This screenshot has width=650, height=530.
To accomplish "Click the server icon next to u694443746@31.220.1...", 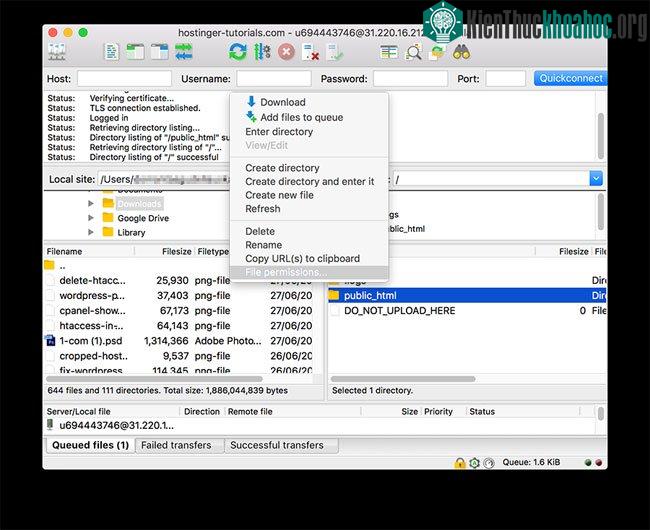I will click(50, 425).
